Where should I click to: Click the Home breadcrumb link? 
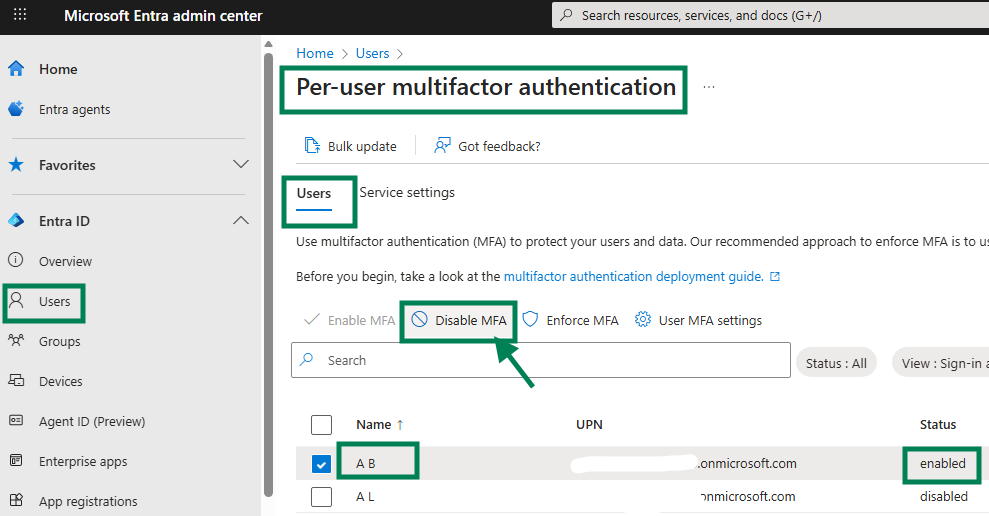point(315,54)
